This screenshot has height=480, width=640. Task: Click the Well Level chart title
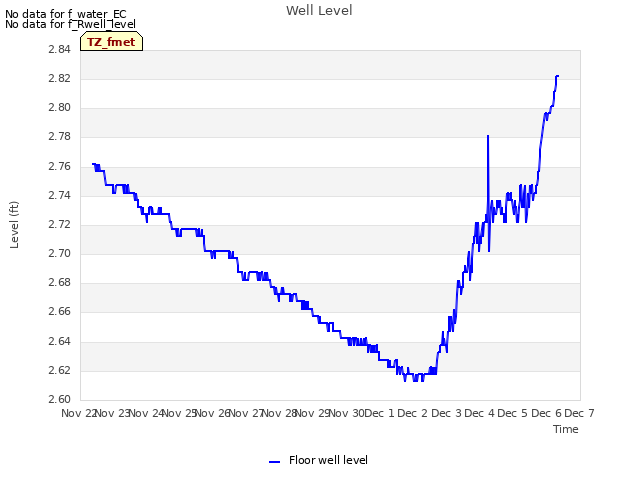(x=319, y=11)
